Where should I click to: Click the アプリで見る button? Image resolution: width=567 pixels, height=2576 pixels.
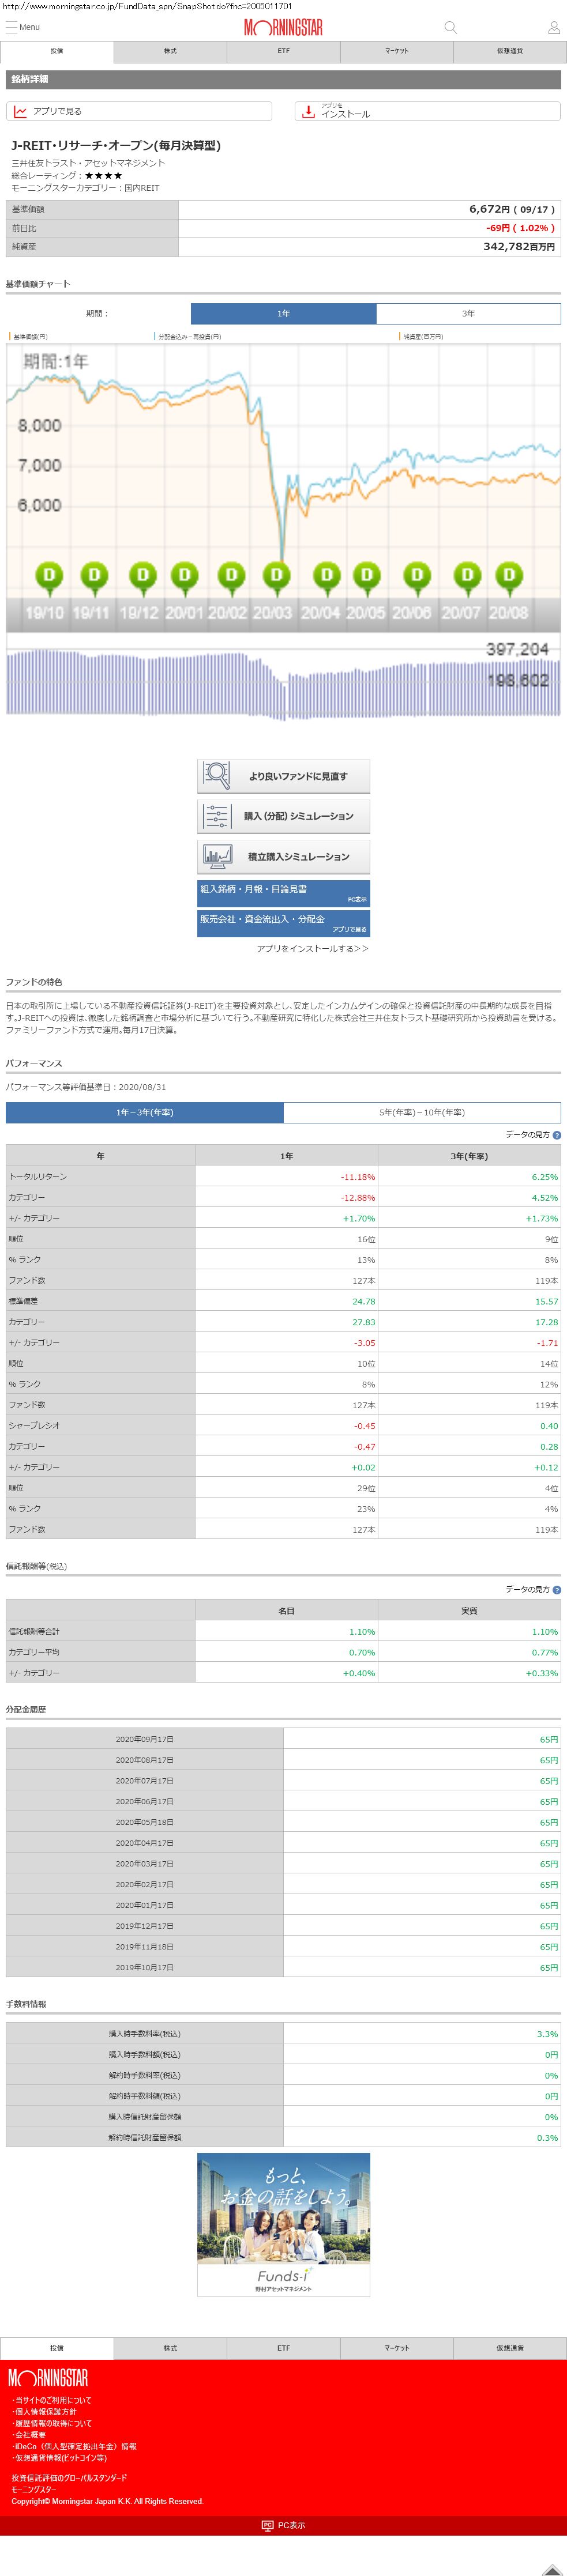(139, 111)
